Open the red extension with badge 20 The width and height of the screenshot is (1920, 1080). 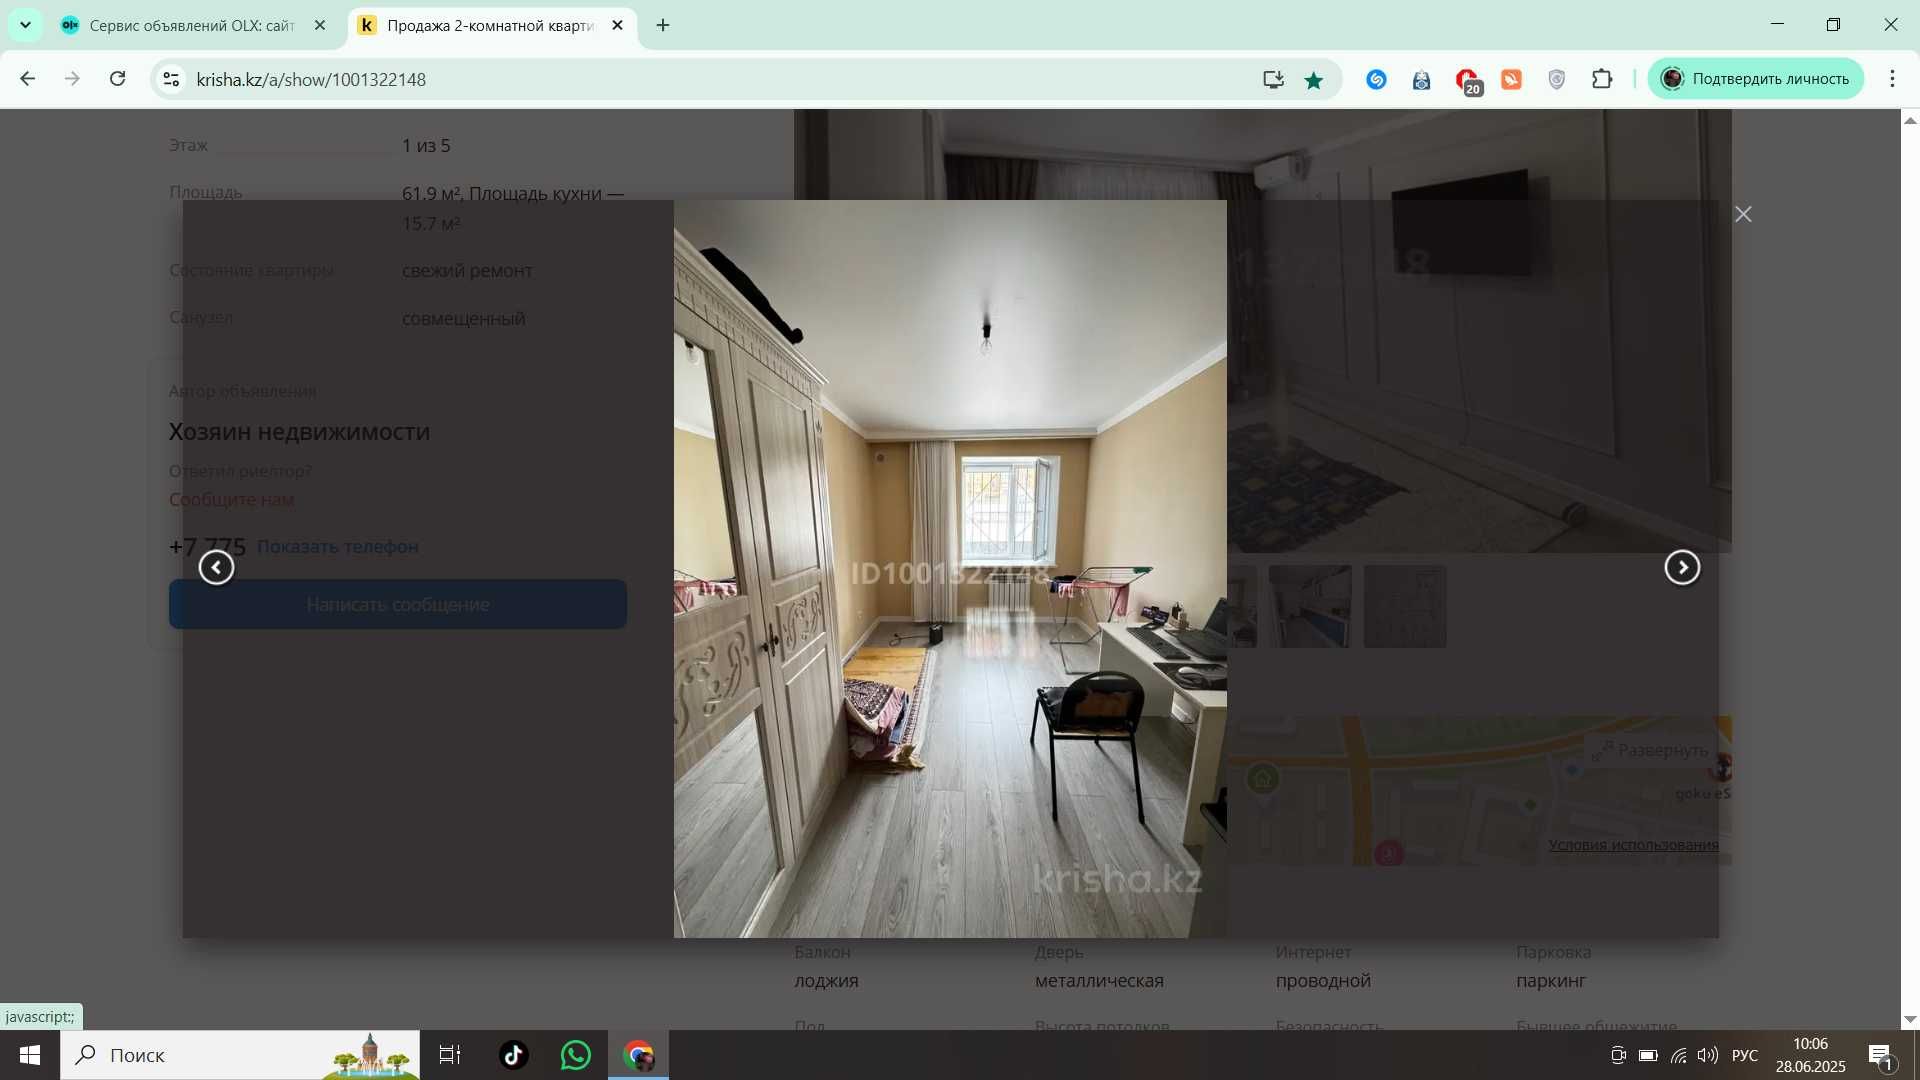click(1467, 80)
